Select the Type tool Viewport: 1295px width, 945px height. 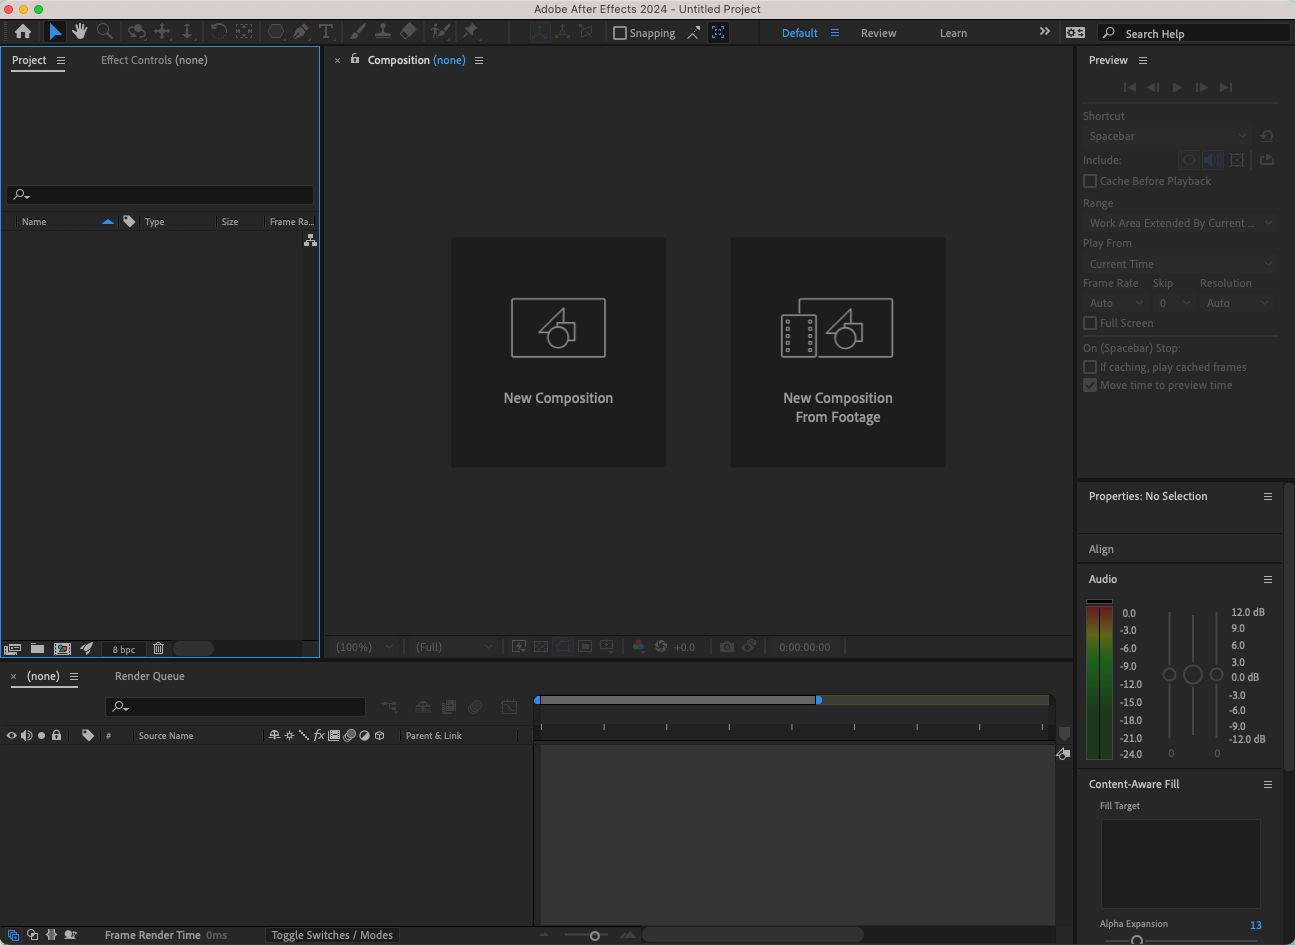coord(326,31)
